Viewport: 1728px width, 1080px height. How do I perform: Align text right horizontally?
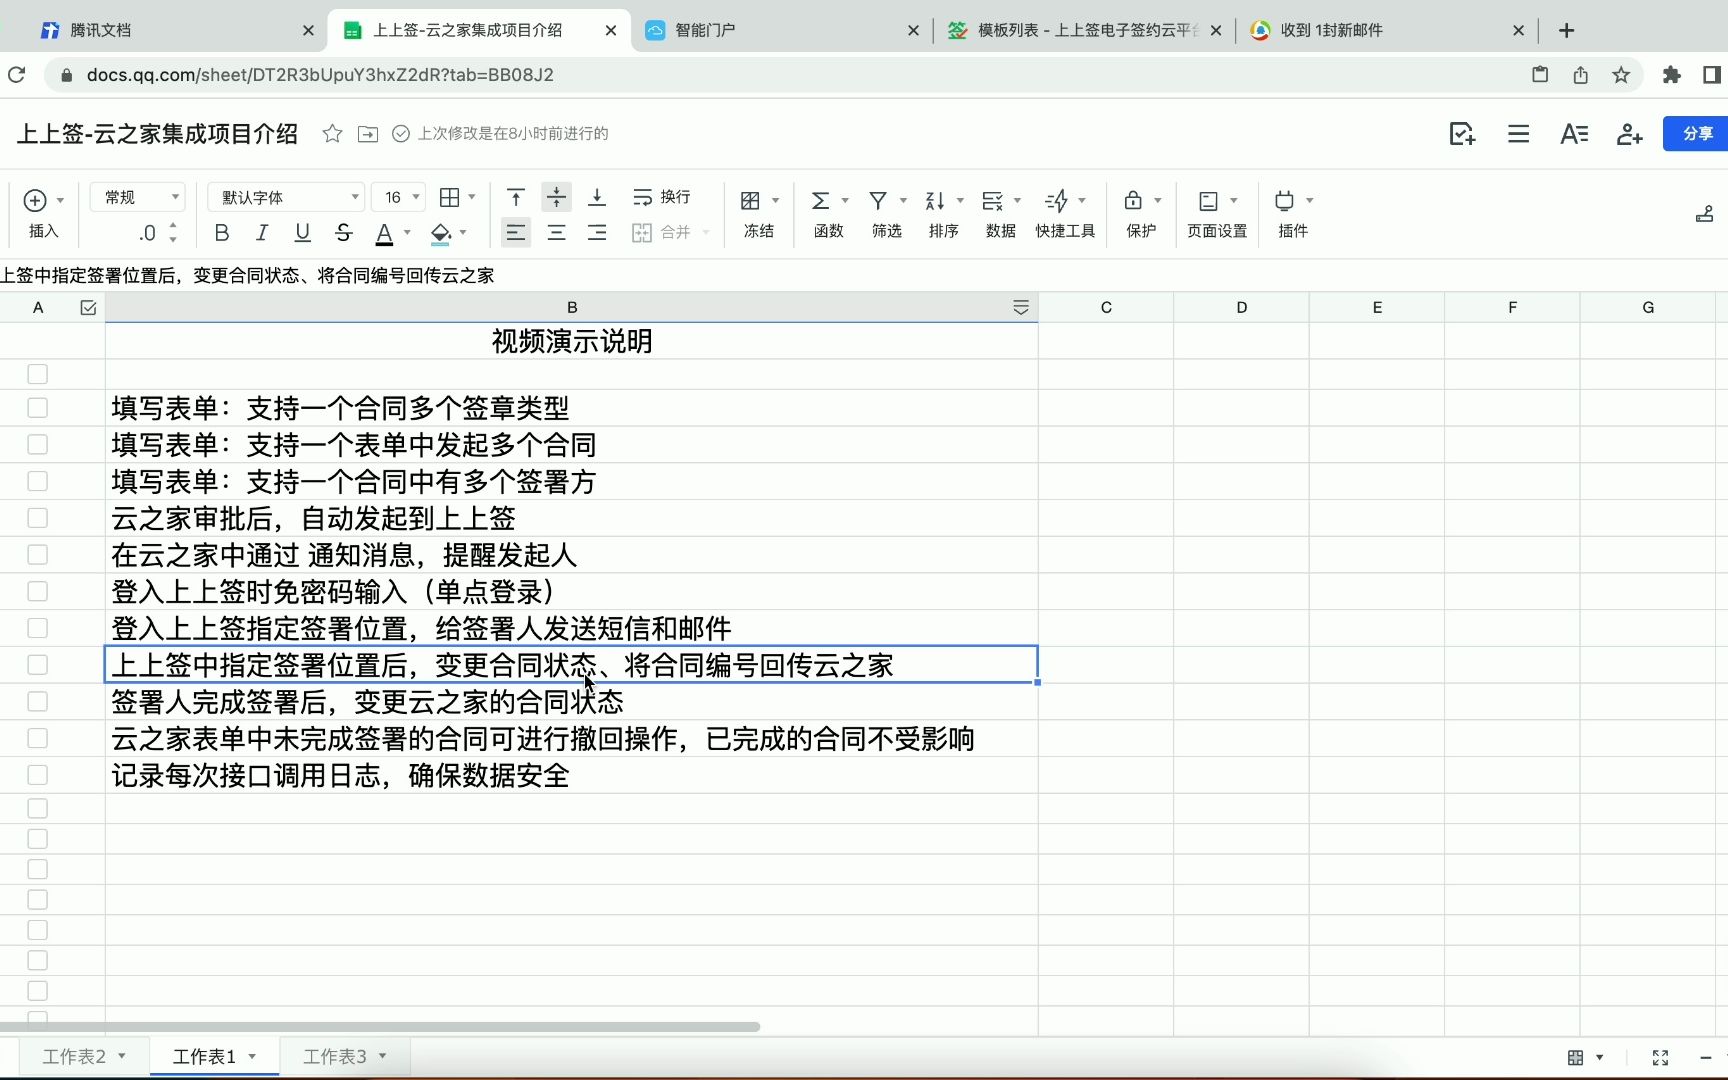click(x=597, y=233)
